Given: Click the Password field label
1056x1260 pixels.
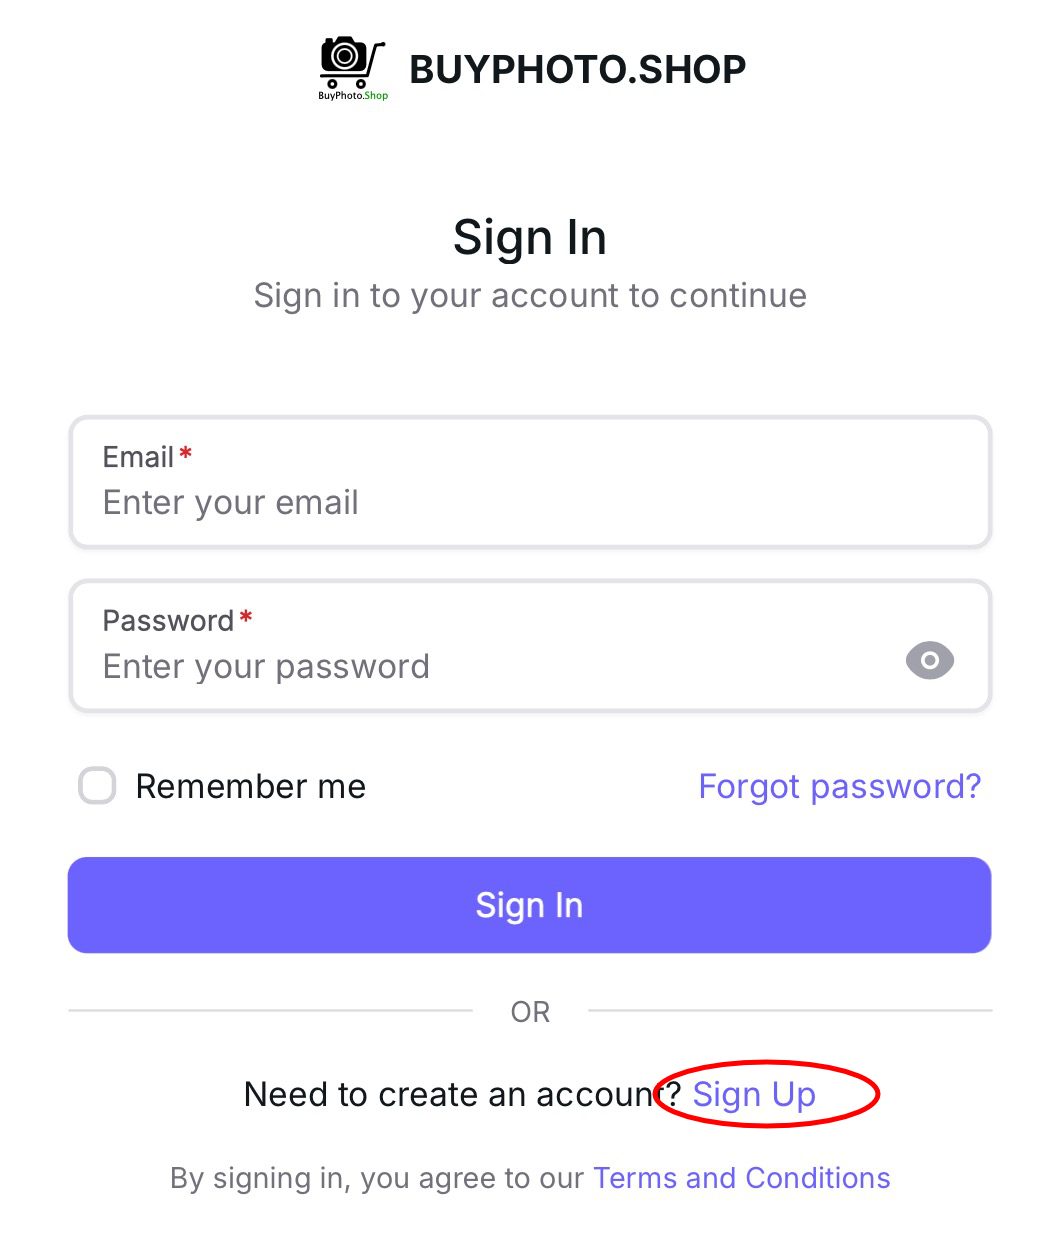Looking at the screenshot, I should [168, 621].
